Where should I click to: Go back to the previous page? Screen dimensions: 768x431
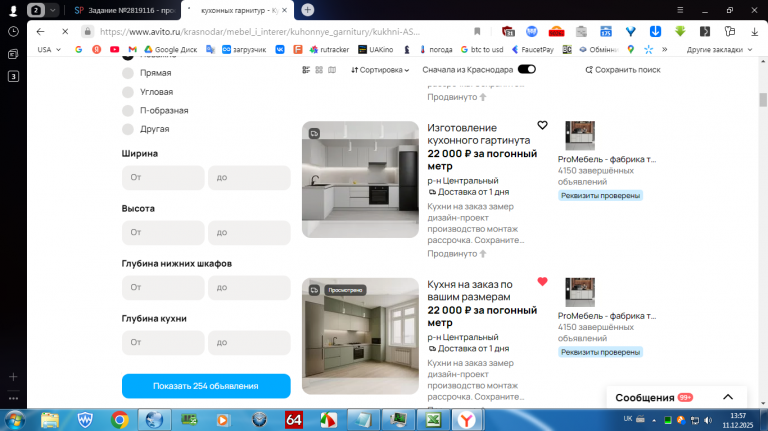point(40,31)
